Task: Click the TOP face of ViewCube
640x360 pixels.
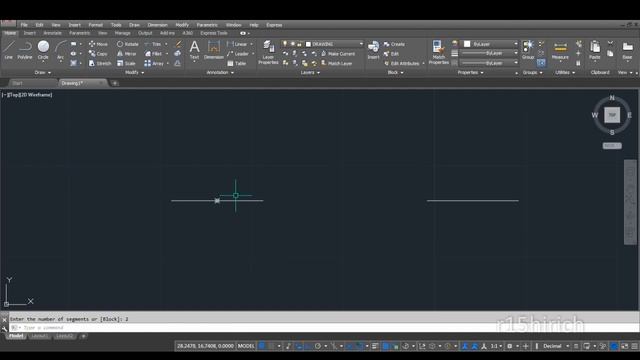Action: 612,115
